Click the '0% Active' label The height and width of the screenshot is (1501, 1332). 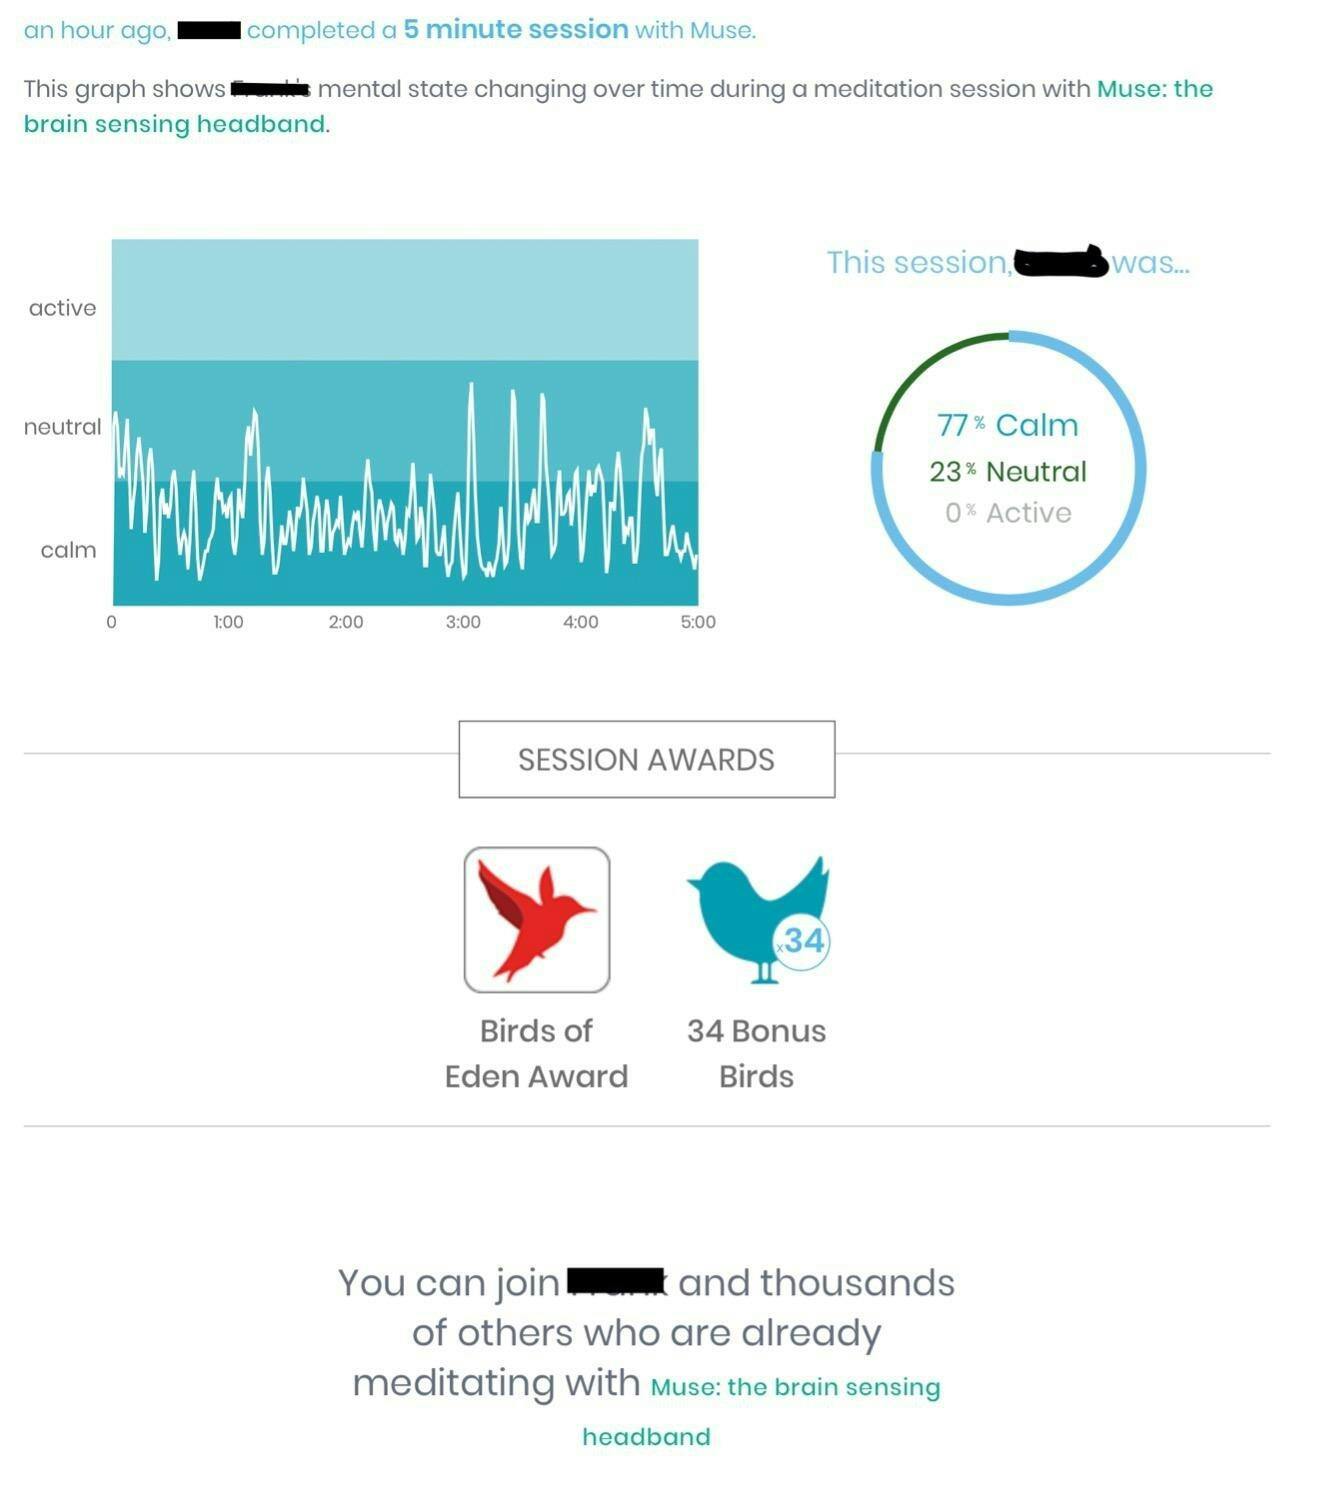click(x=1008, y=512)
